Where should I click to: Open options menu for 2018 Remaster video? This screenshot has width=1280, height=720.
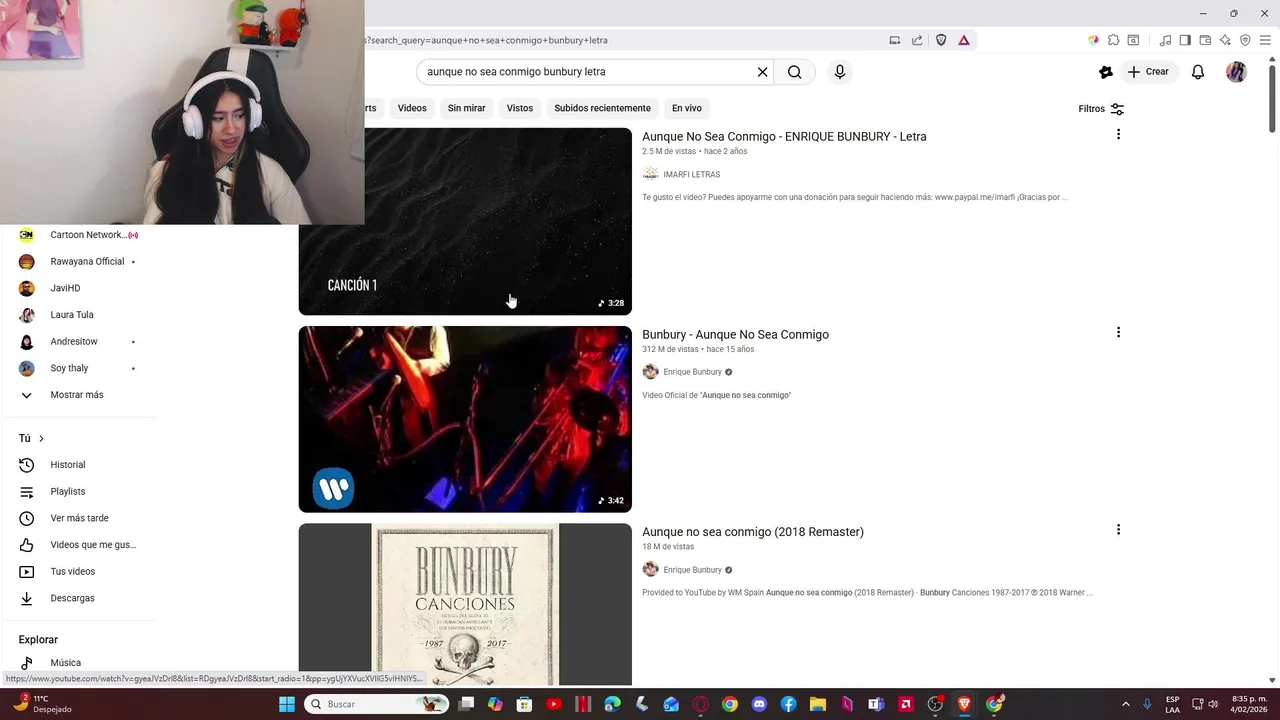coord(1118,530)
